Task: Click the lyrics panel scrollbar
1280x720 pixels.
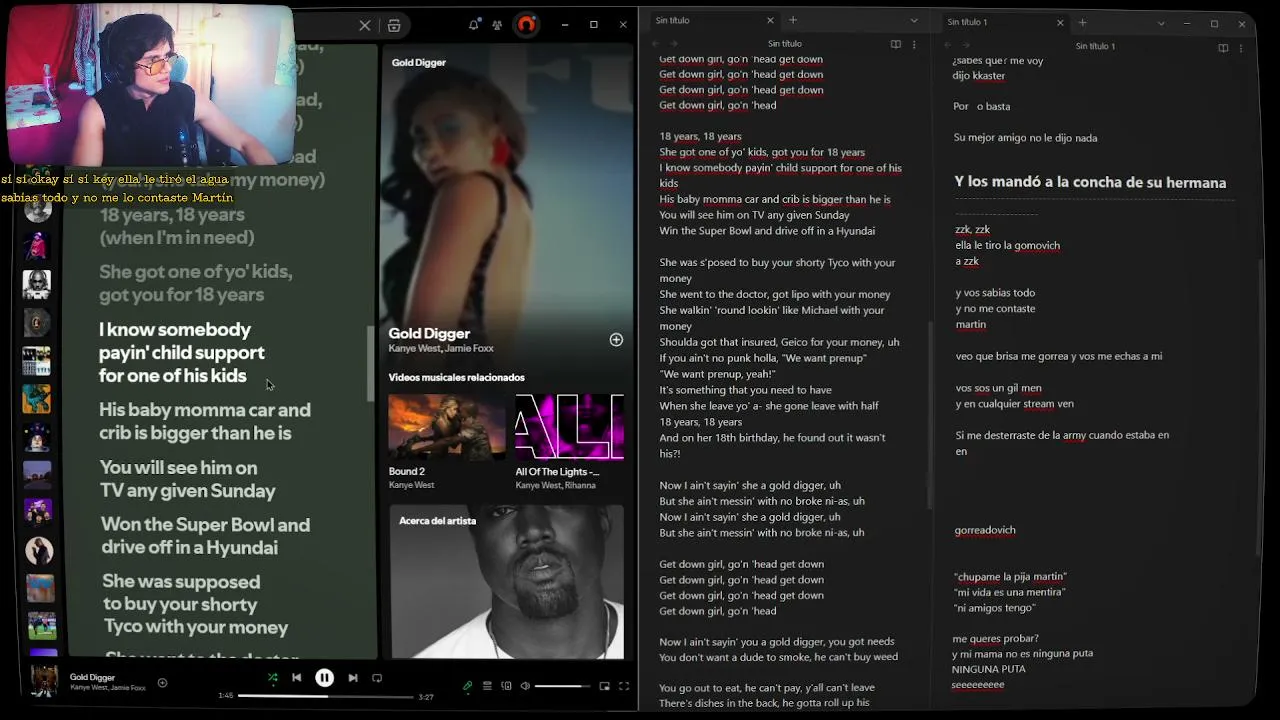Action: [371, 365]
